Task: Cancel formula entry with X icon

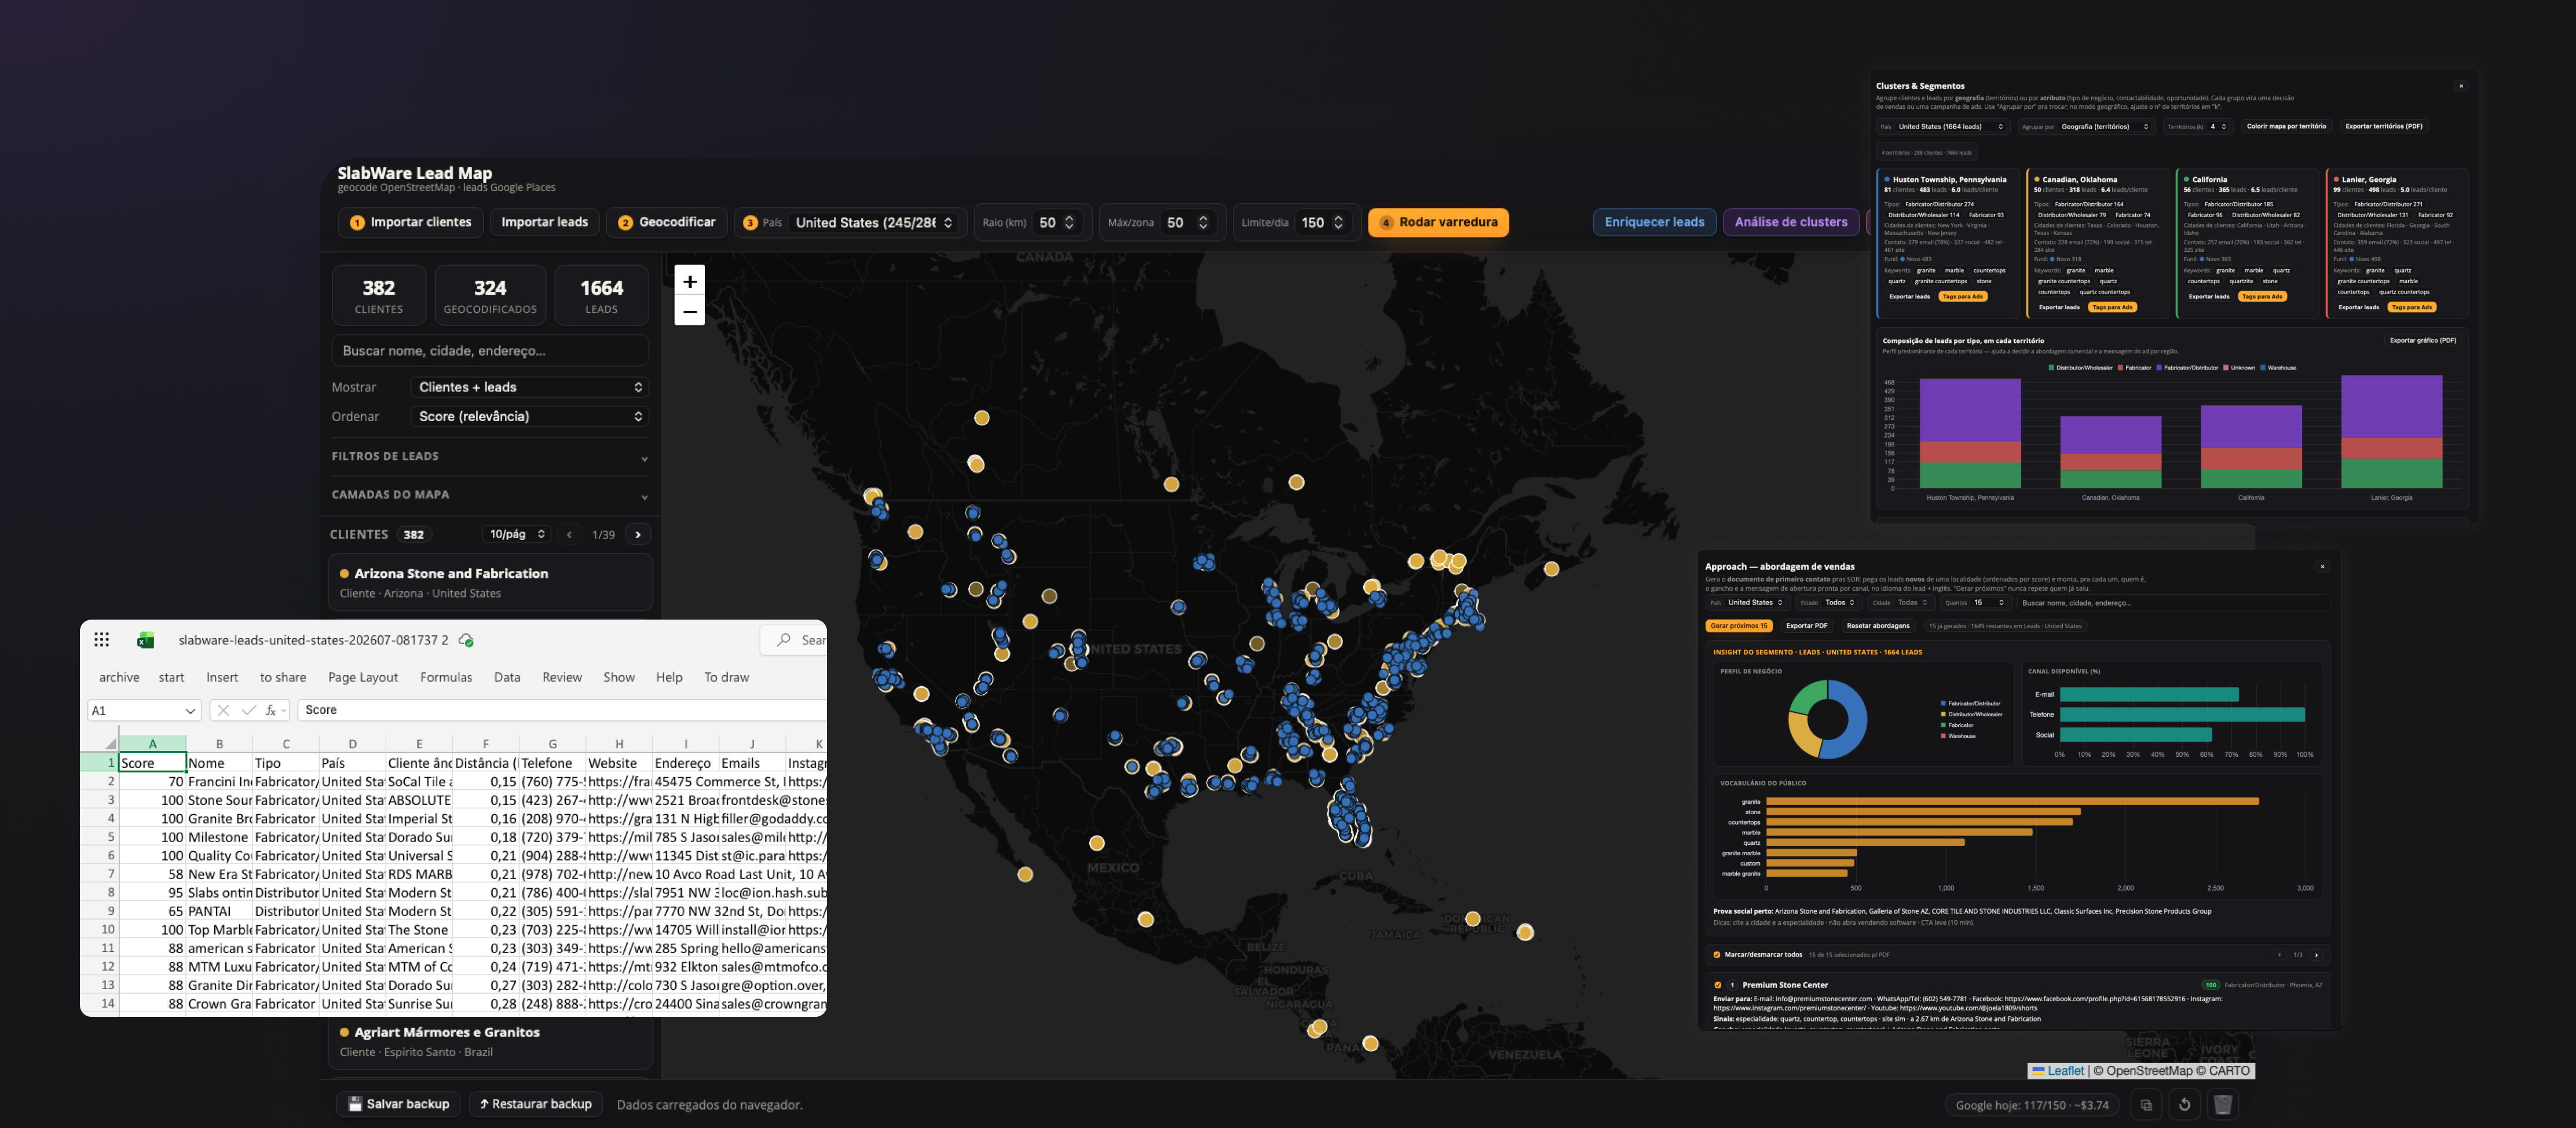Action: pos(223,710)
